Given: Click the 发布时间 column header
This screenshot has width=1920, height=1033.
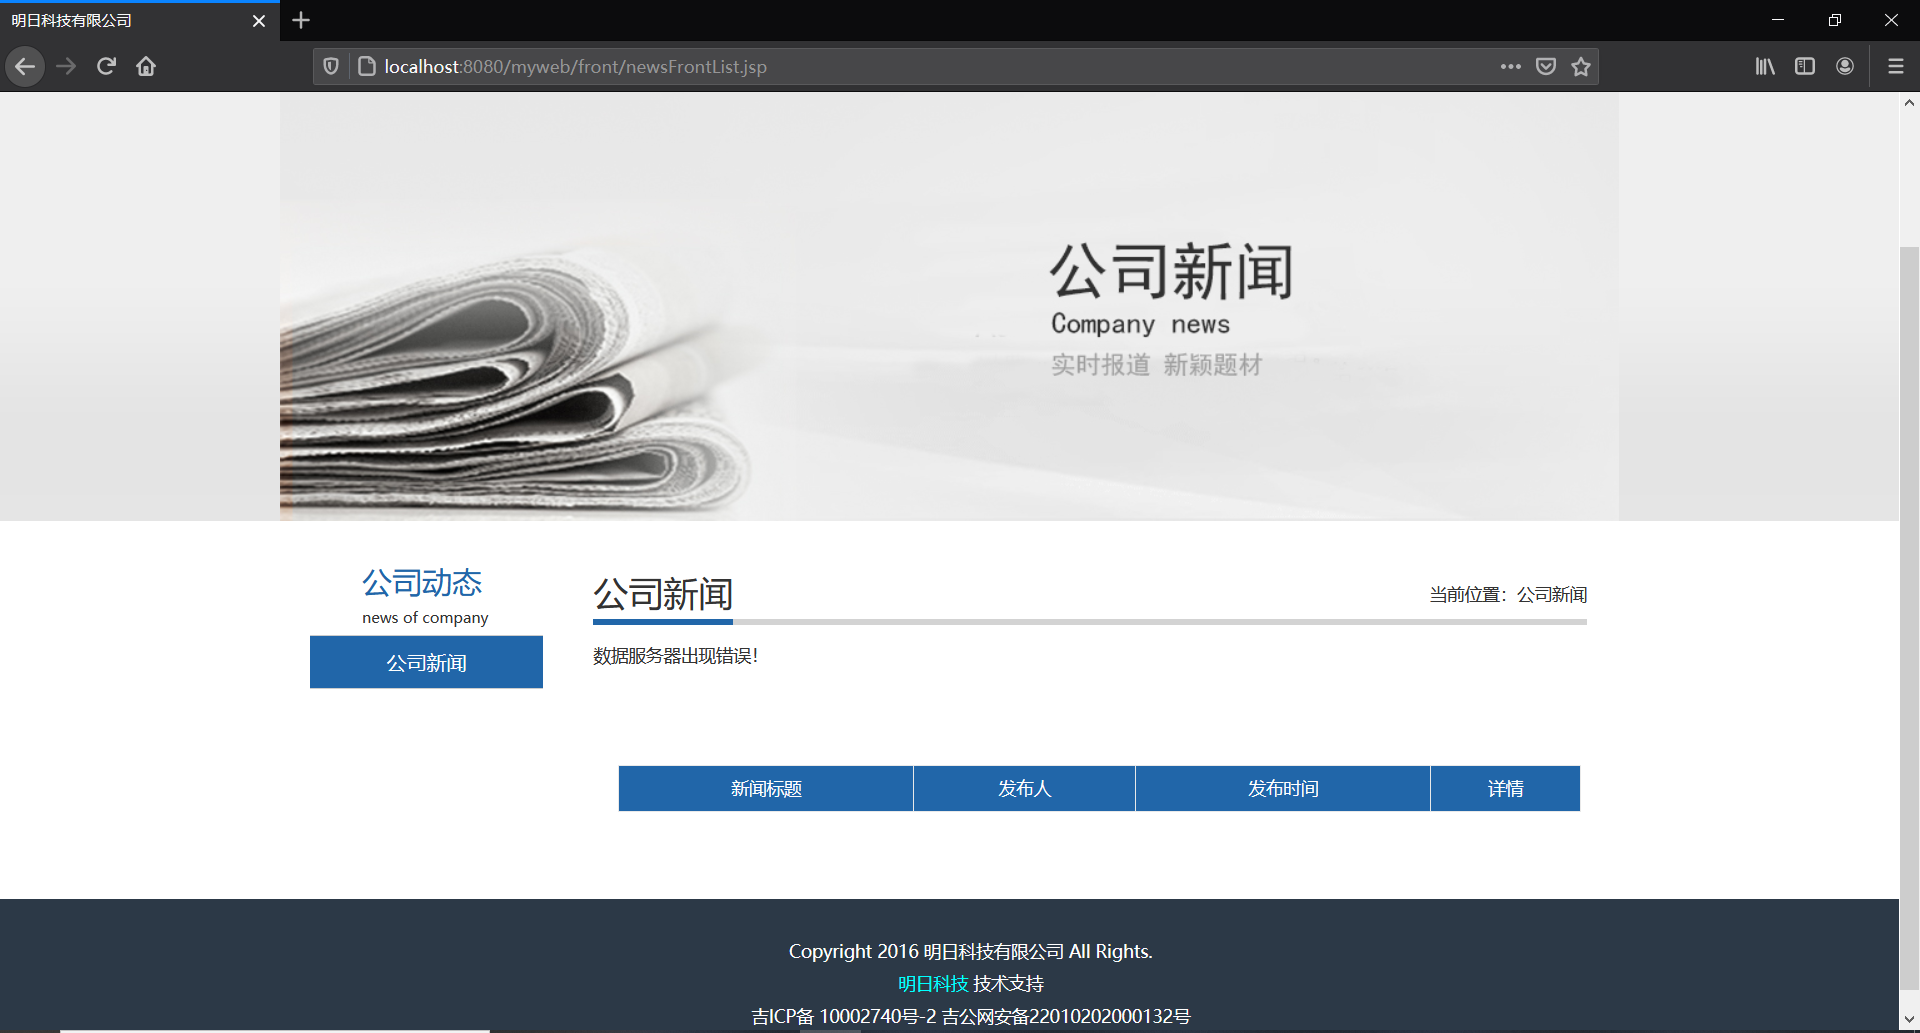Looking at the screenshot, I should point(1283,789).
